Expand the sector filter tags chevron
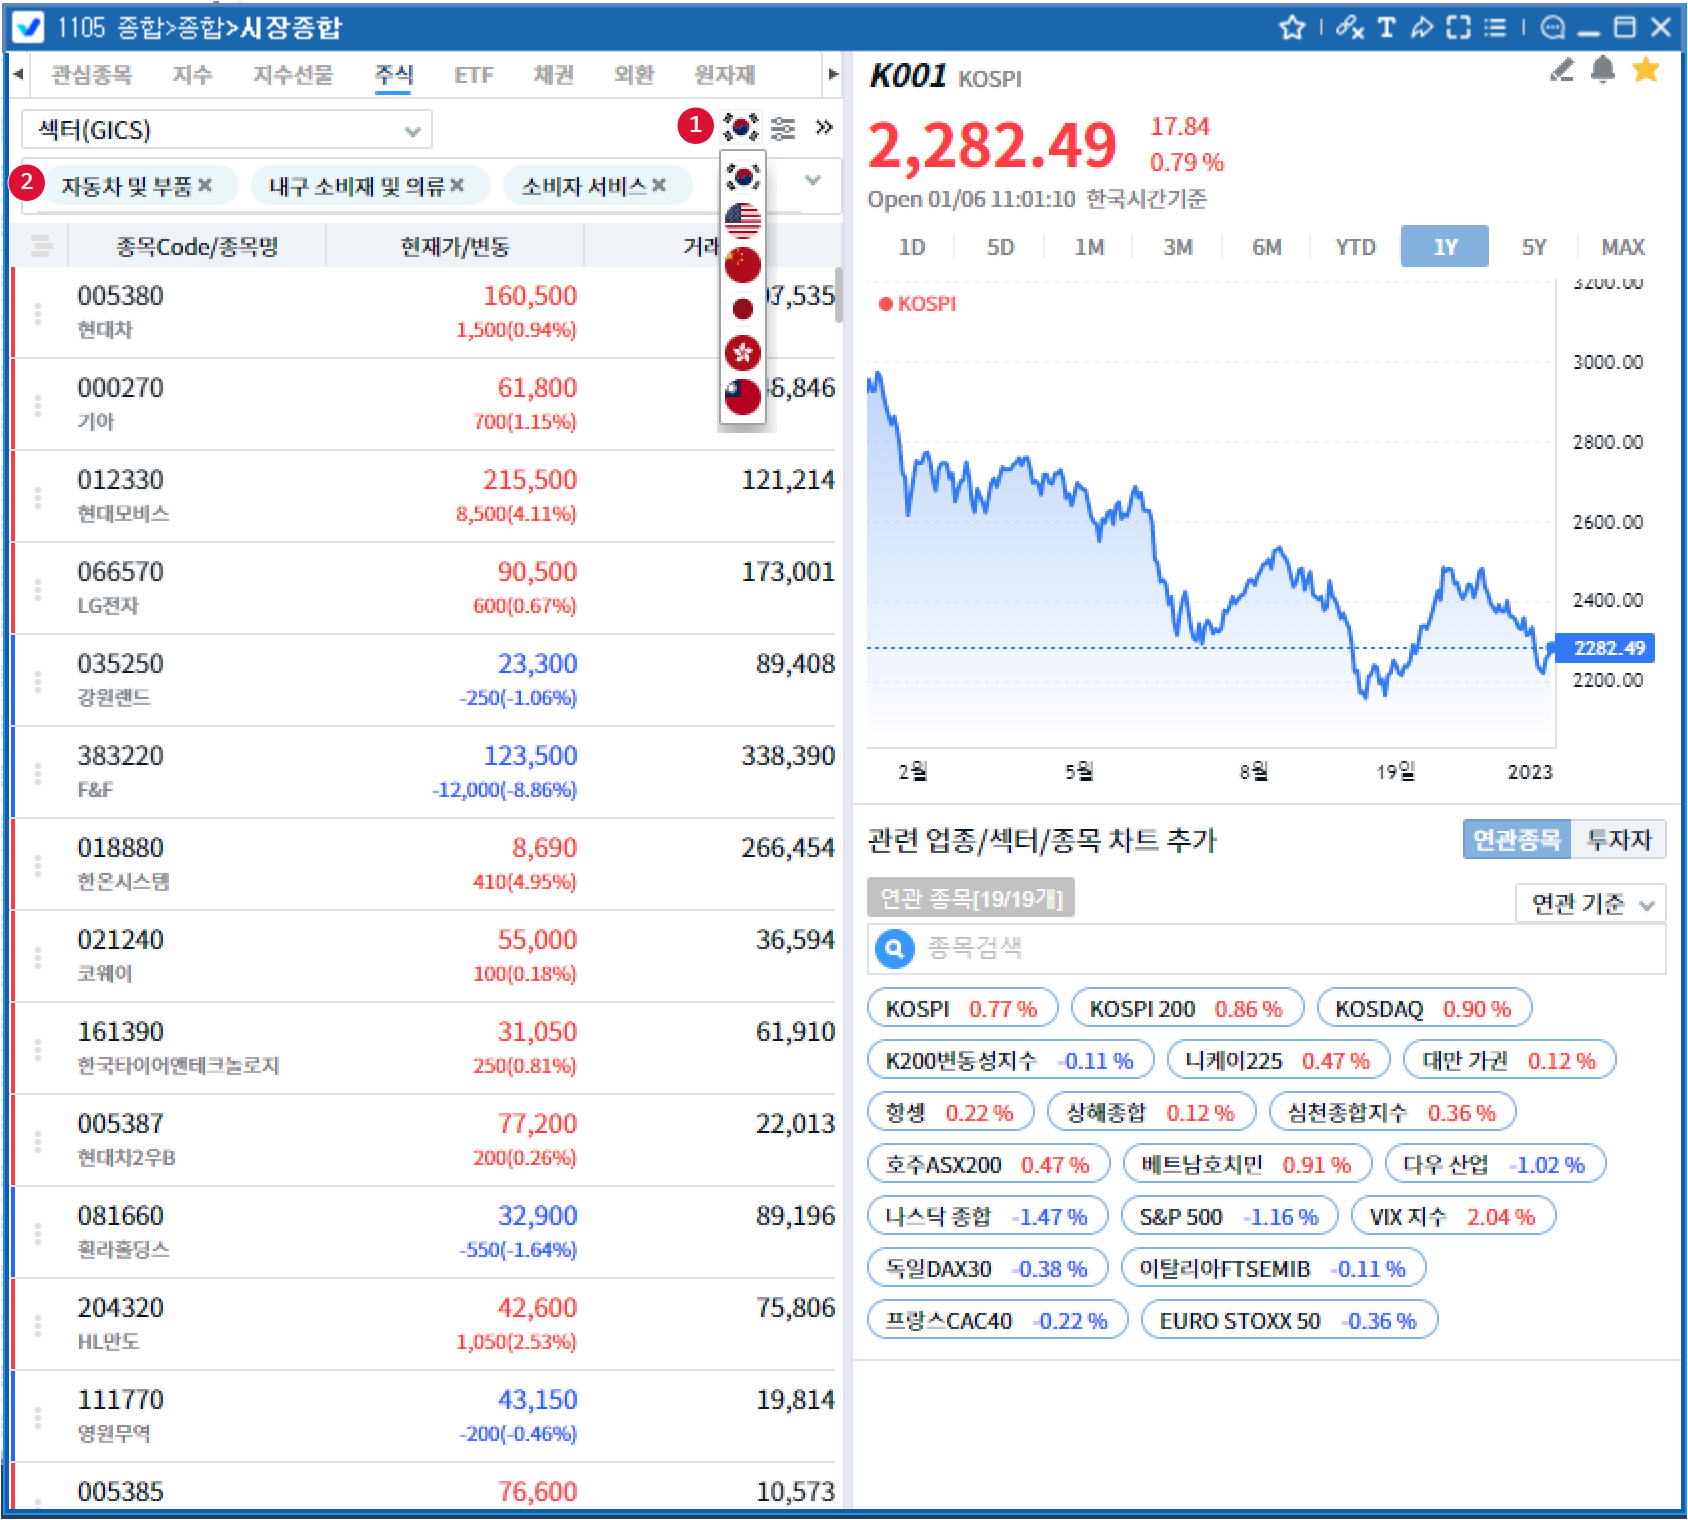The height and width of the screenshot is (1520, 1688). pos(813,181)
